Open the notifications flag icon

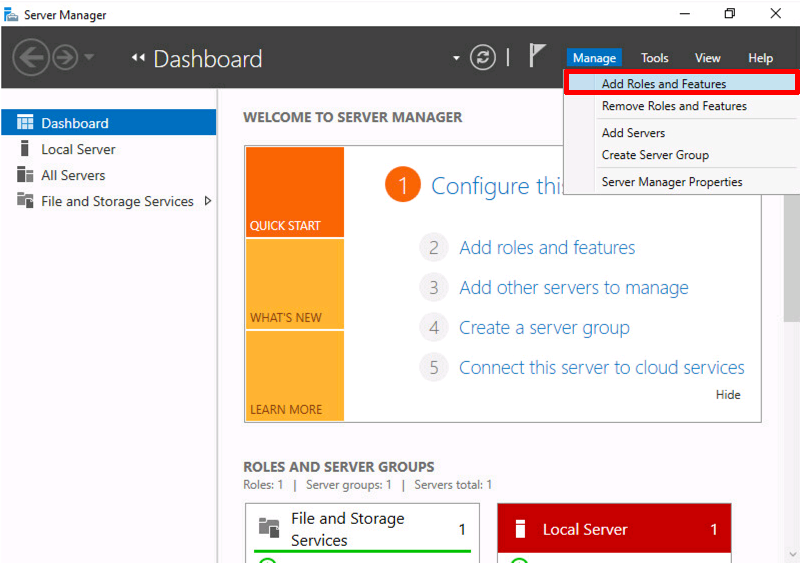coord(536,56)
